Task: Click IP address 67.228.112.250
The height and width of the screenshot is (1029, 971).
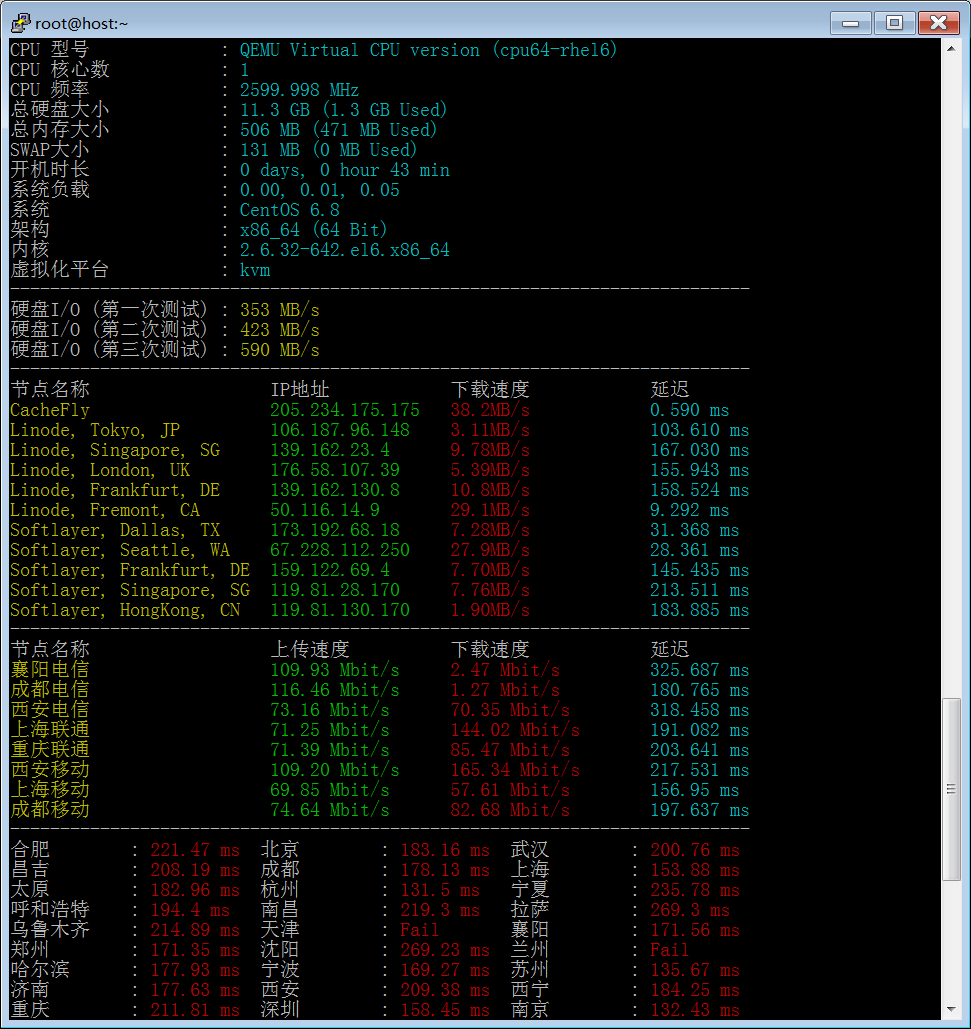Action: (340, 550)
